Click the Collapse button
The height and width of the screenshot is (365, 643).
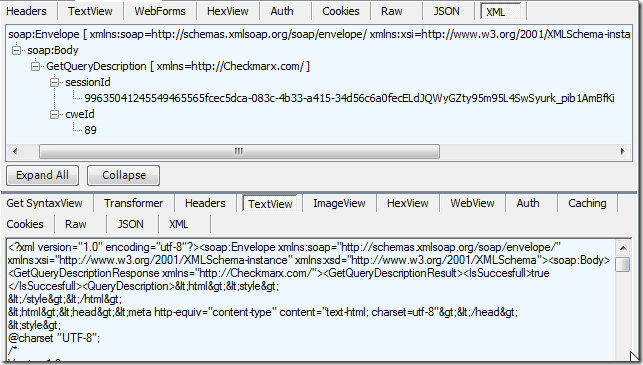click(x=123, y=176)
